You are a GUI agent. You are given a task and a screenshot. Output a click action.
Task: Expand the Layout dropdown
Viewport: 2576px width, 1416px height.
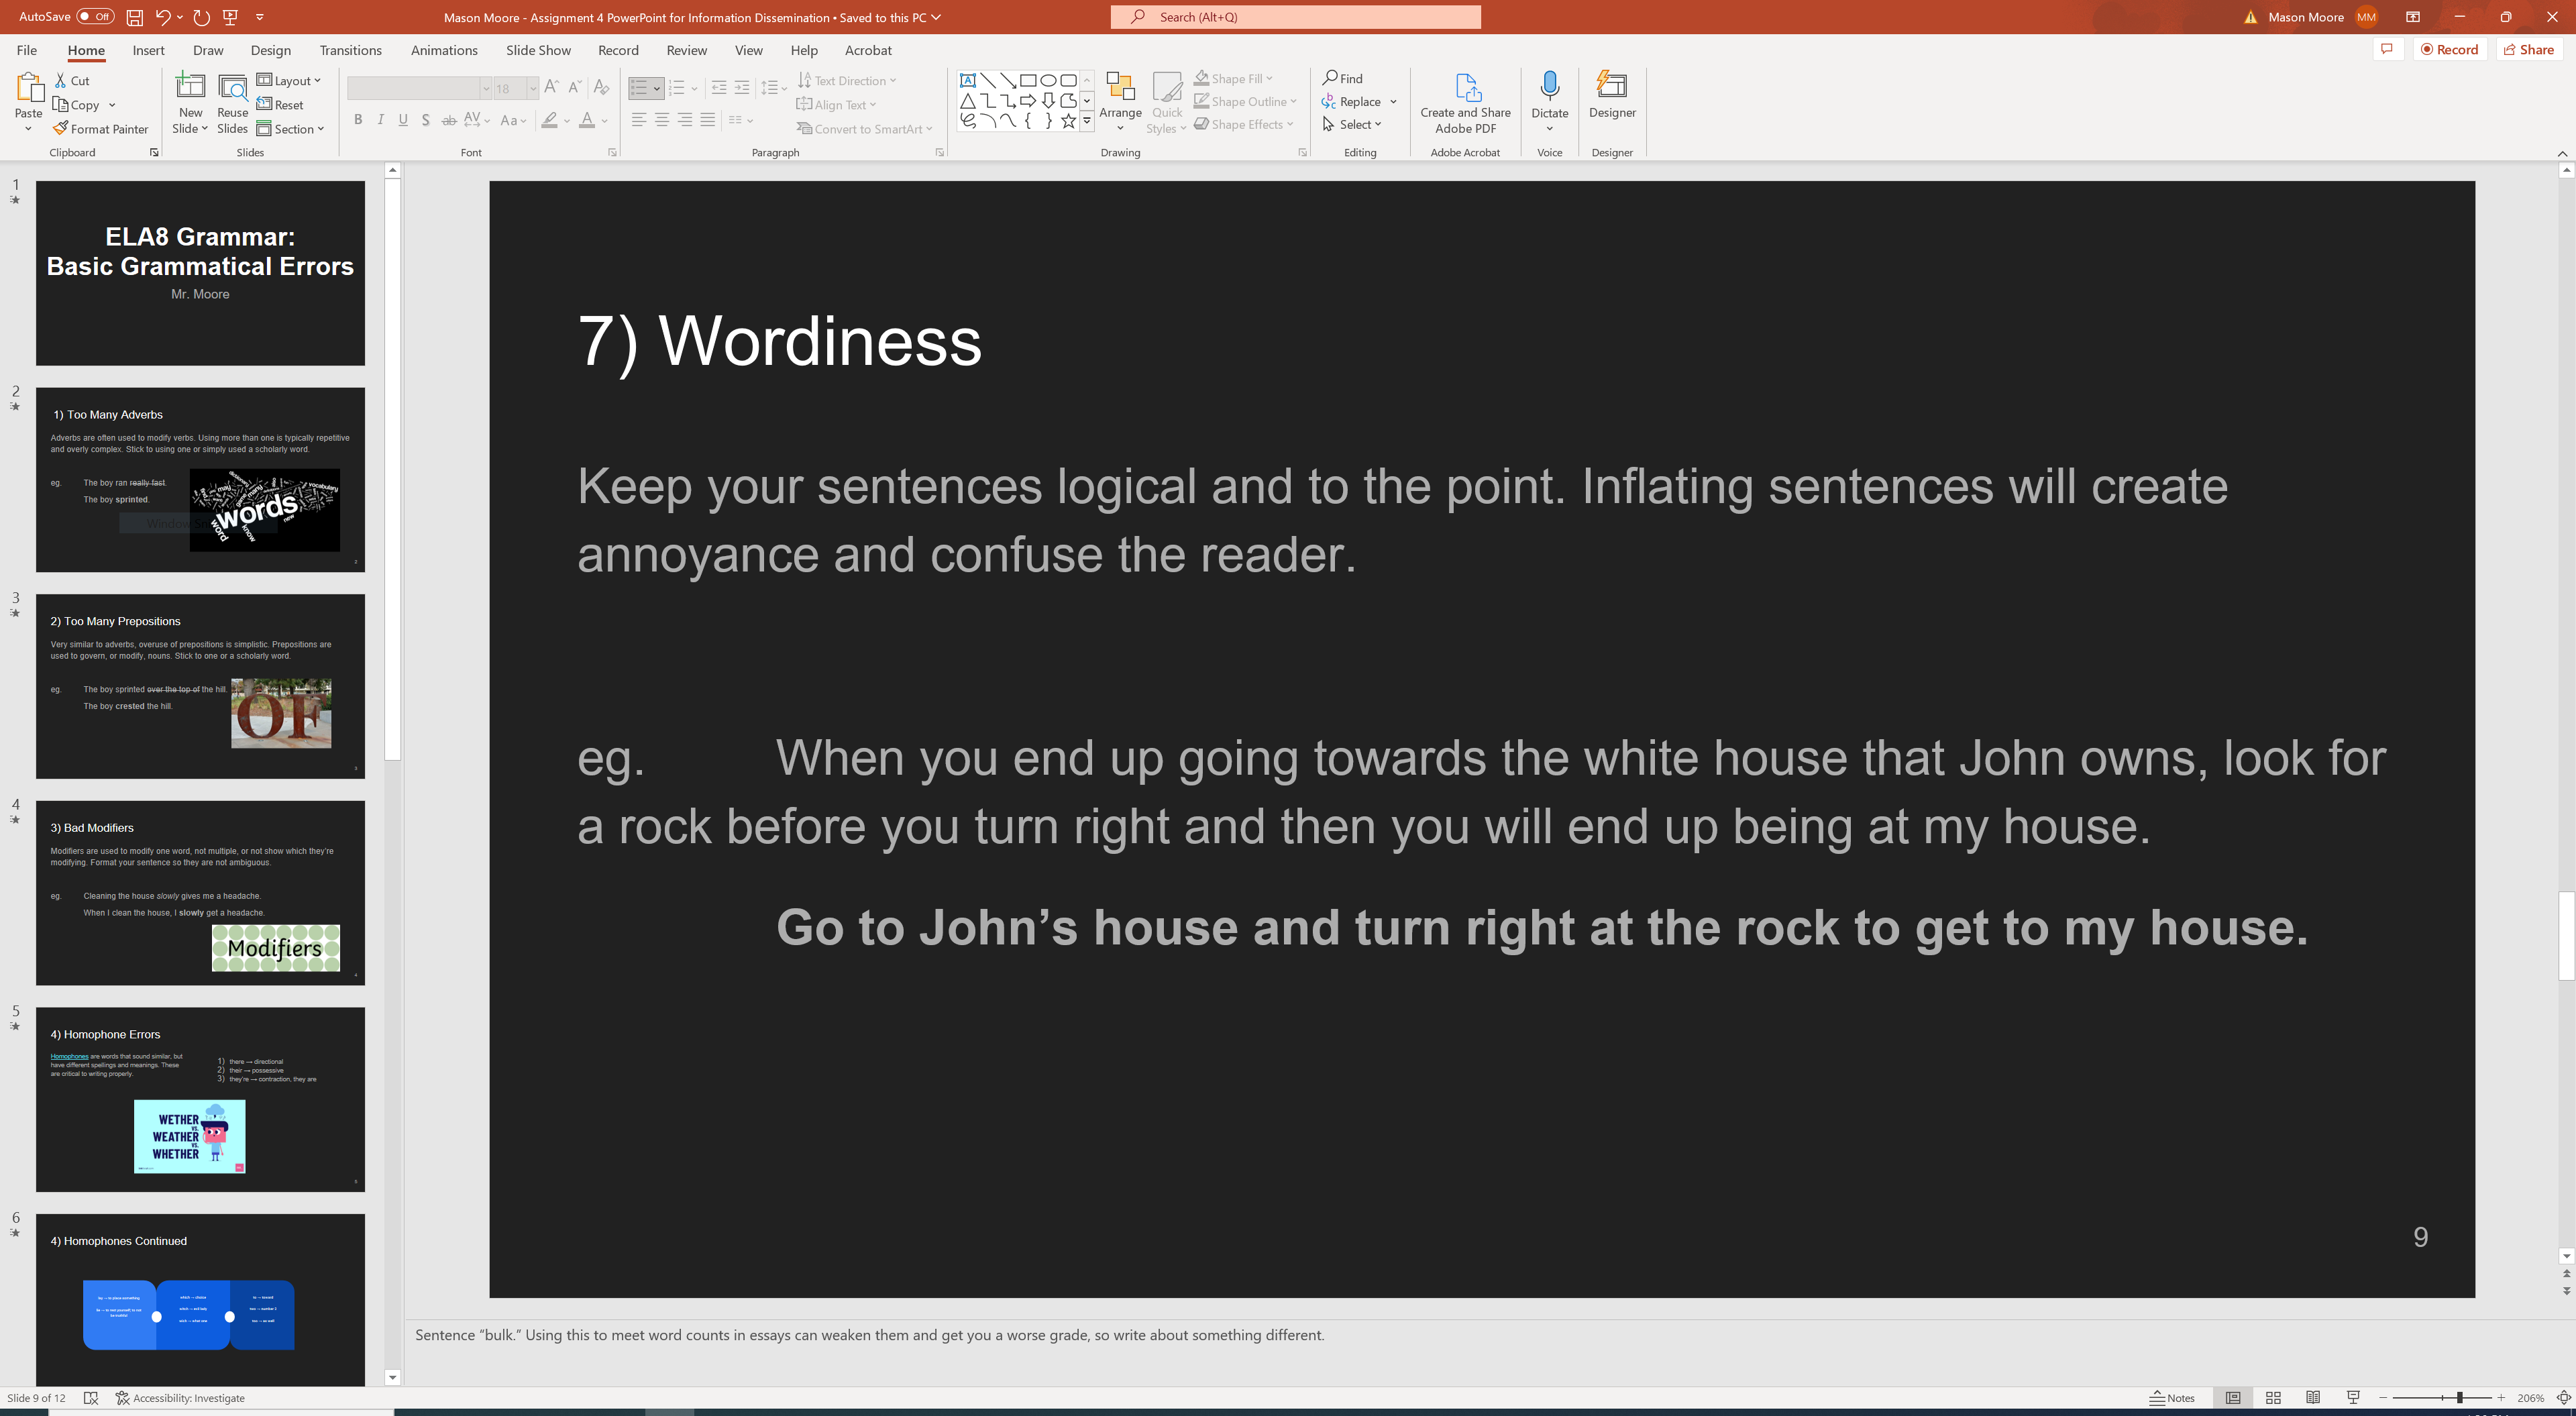click(289, 81)
